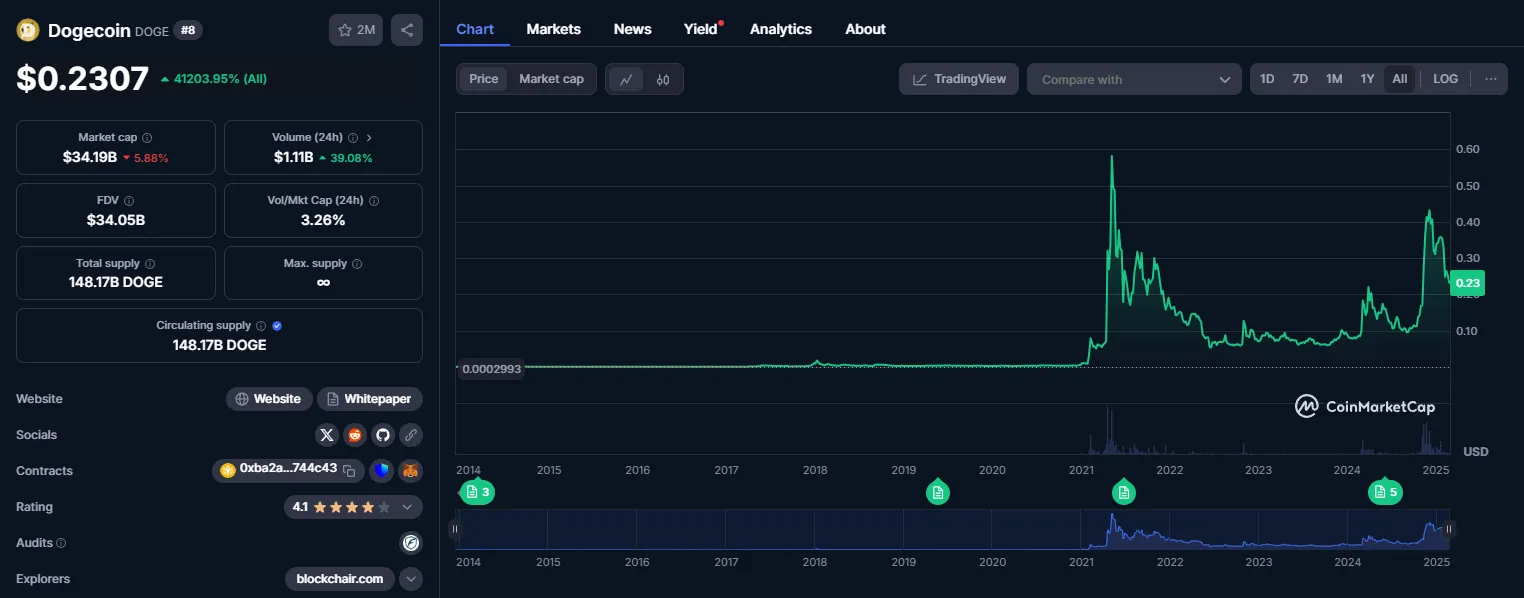The image size is (1524, 598).
Task: Open the Dogecoin Whitepaper
Action: 370,399
